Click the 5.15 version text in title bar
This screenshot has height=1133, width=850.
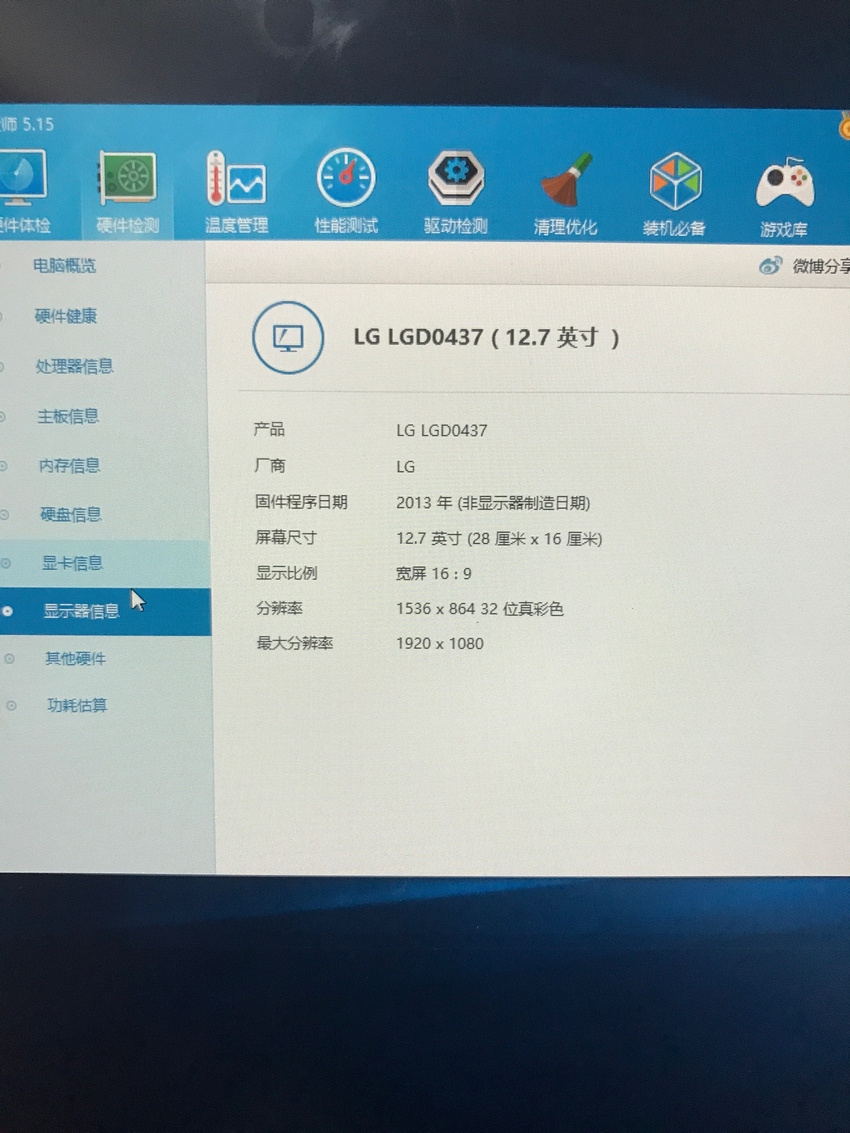coord(38,124)
